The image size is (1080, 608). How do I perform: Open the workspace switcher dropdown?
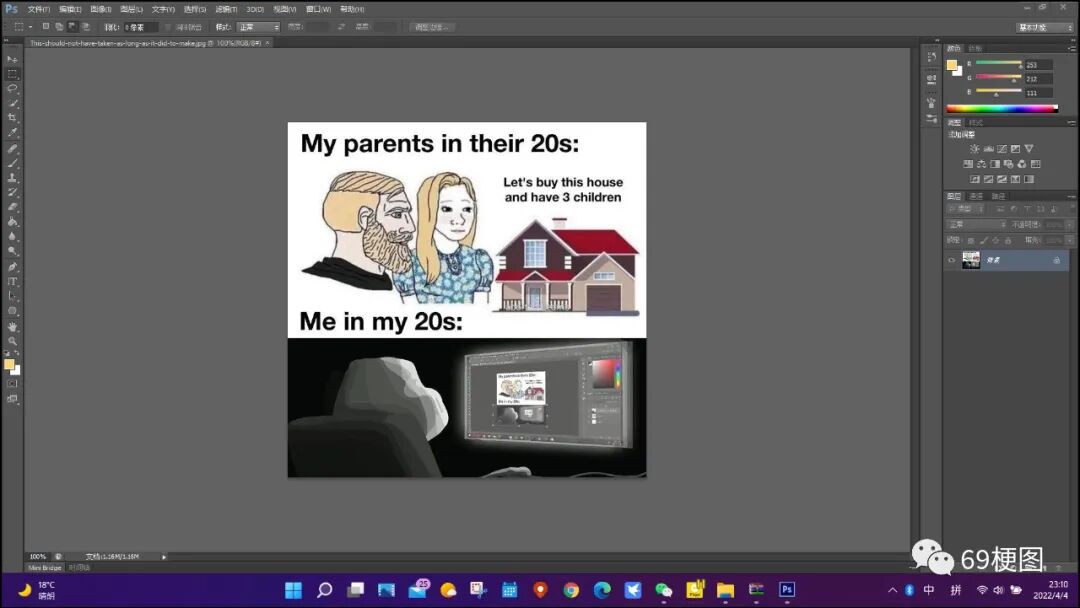(x=1045, y=27)
